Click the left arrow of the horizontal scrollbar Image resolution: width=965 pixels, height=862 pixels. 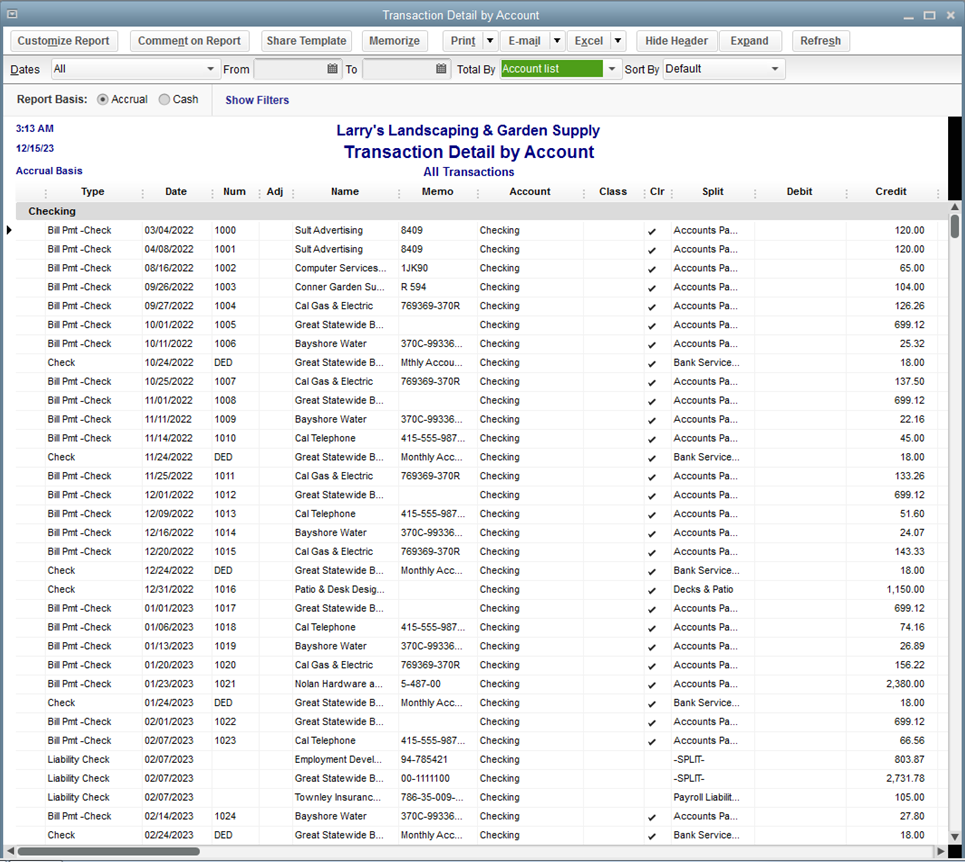(x=10, y=852)
